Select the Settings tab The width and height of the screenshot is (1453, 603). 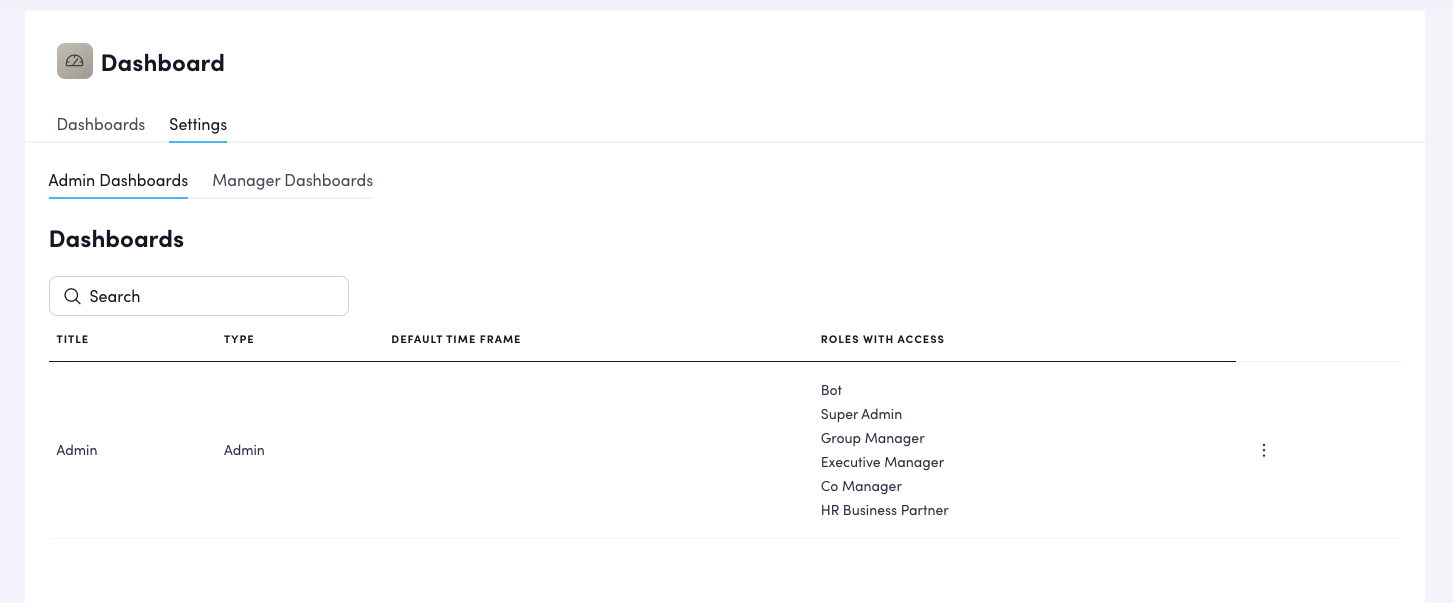198,125
